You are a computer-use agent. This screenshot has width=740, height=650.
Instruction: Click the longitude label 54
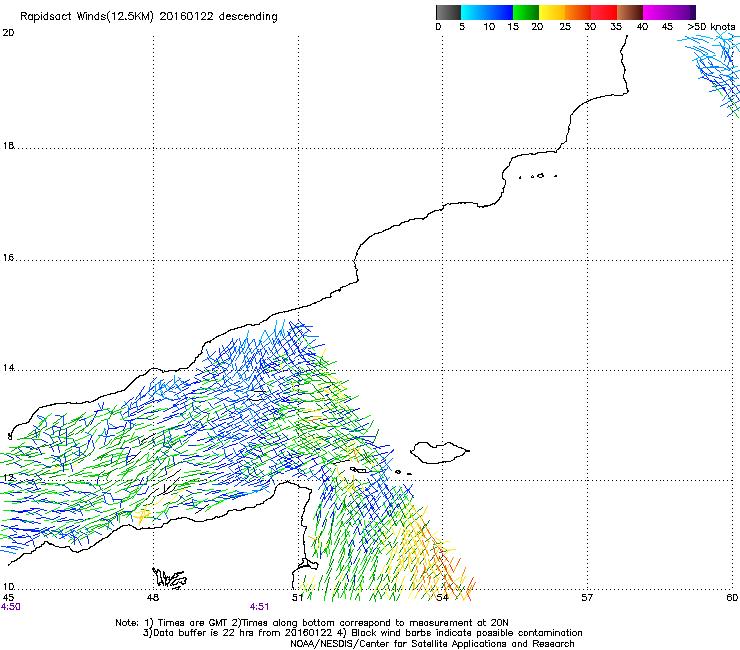click(442, 598)
